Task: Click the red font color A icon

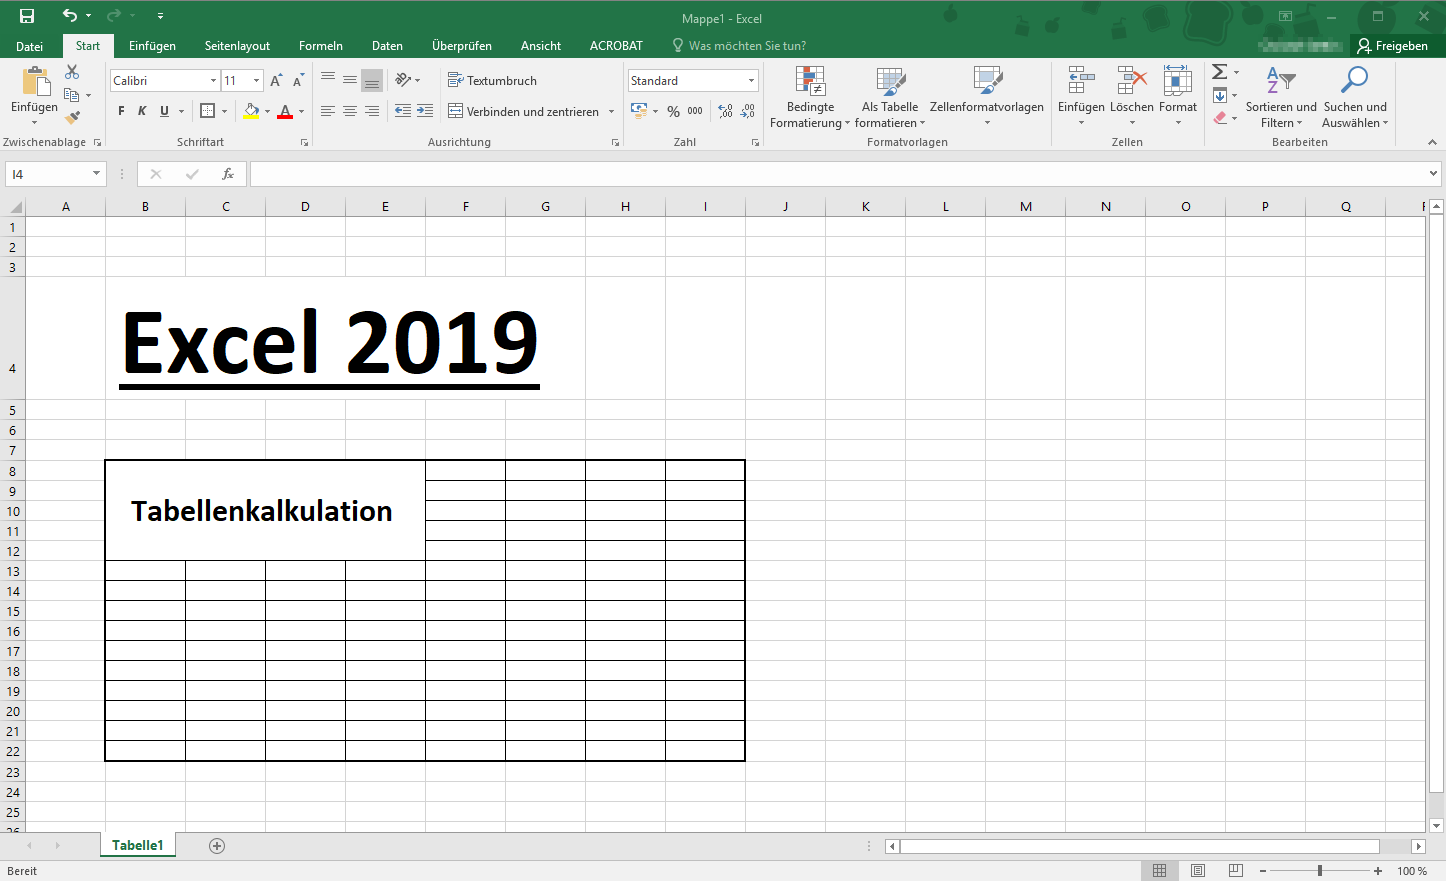Action: pyautogui.click(x=285, y=111)
